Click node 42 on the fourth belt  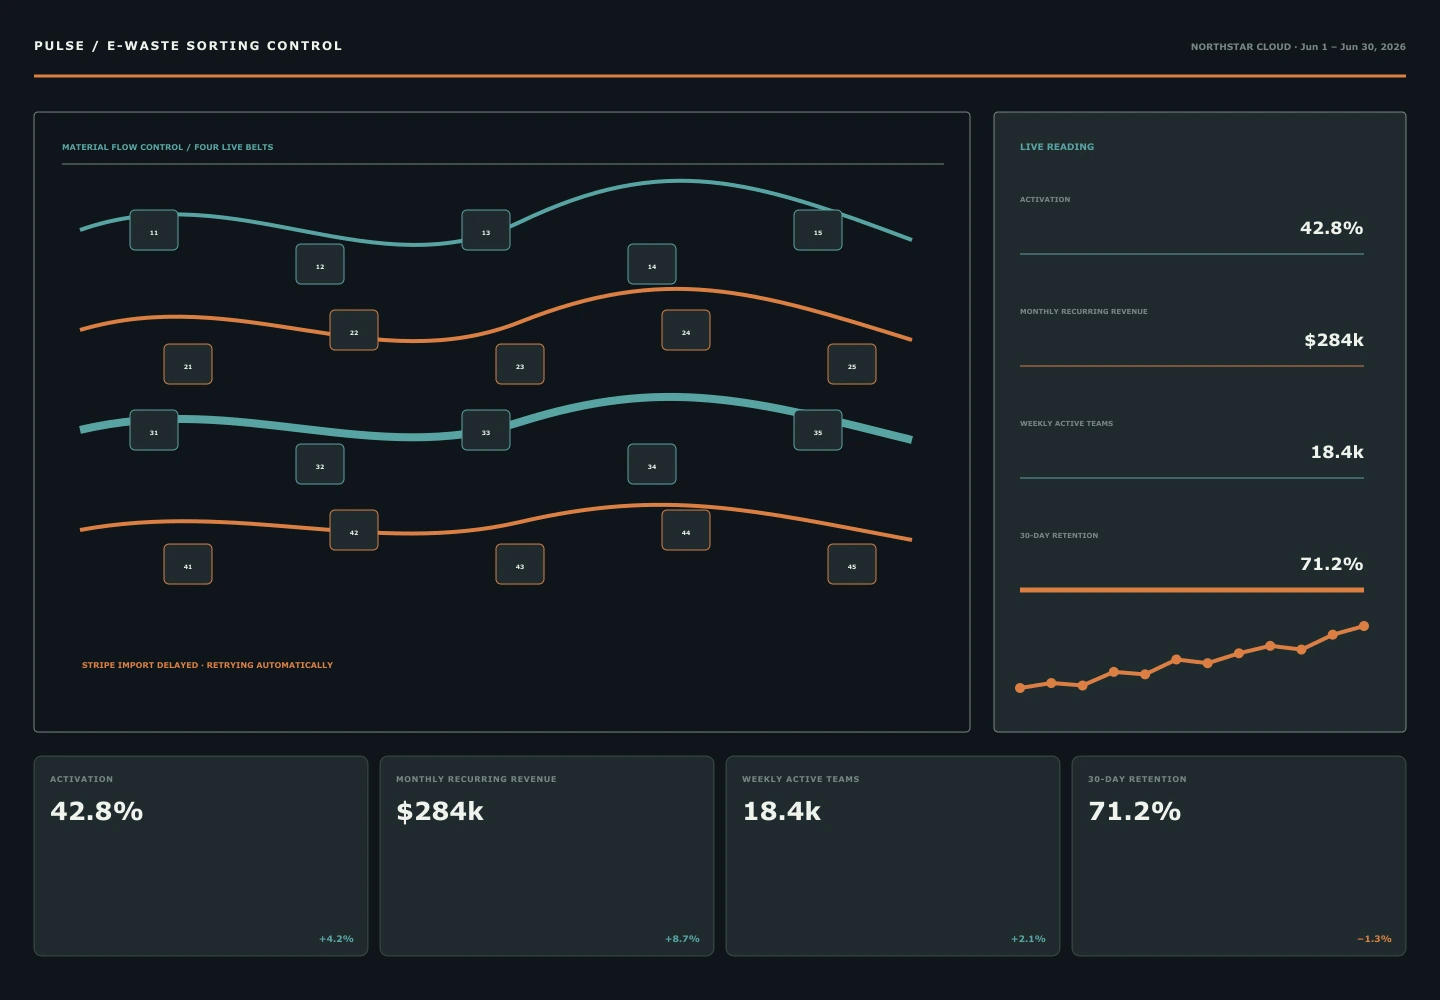coord(354,530)
